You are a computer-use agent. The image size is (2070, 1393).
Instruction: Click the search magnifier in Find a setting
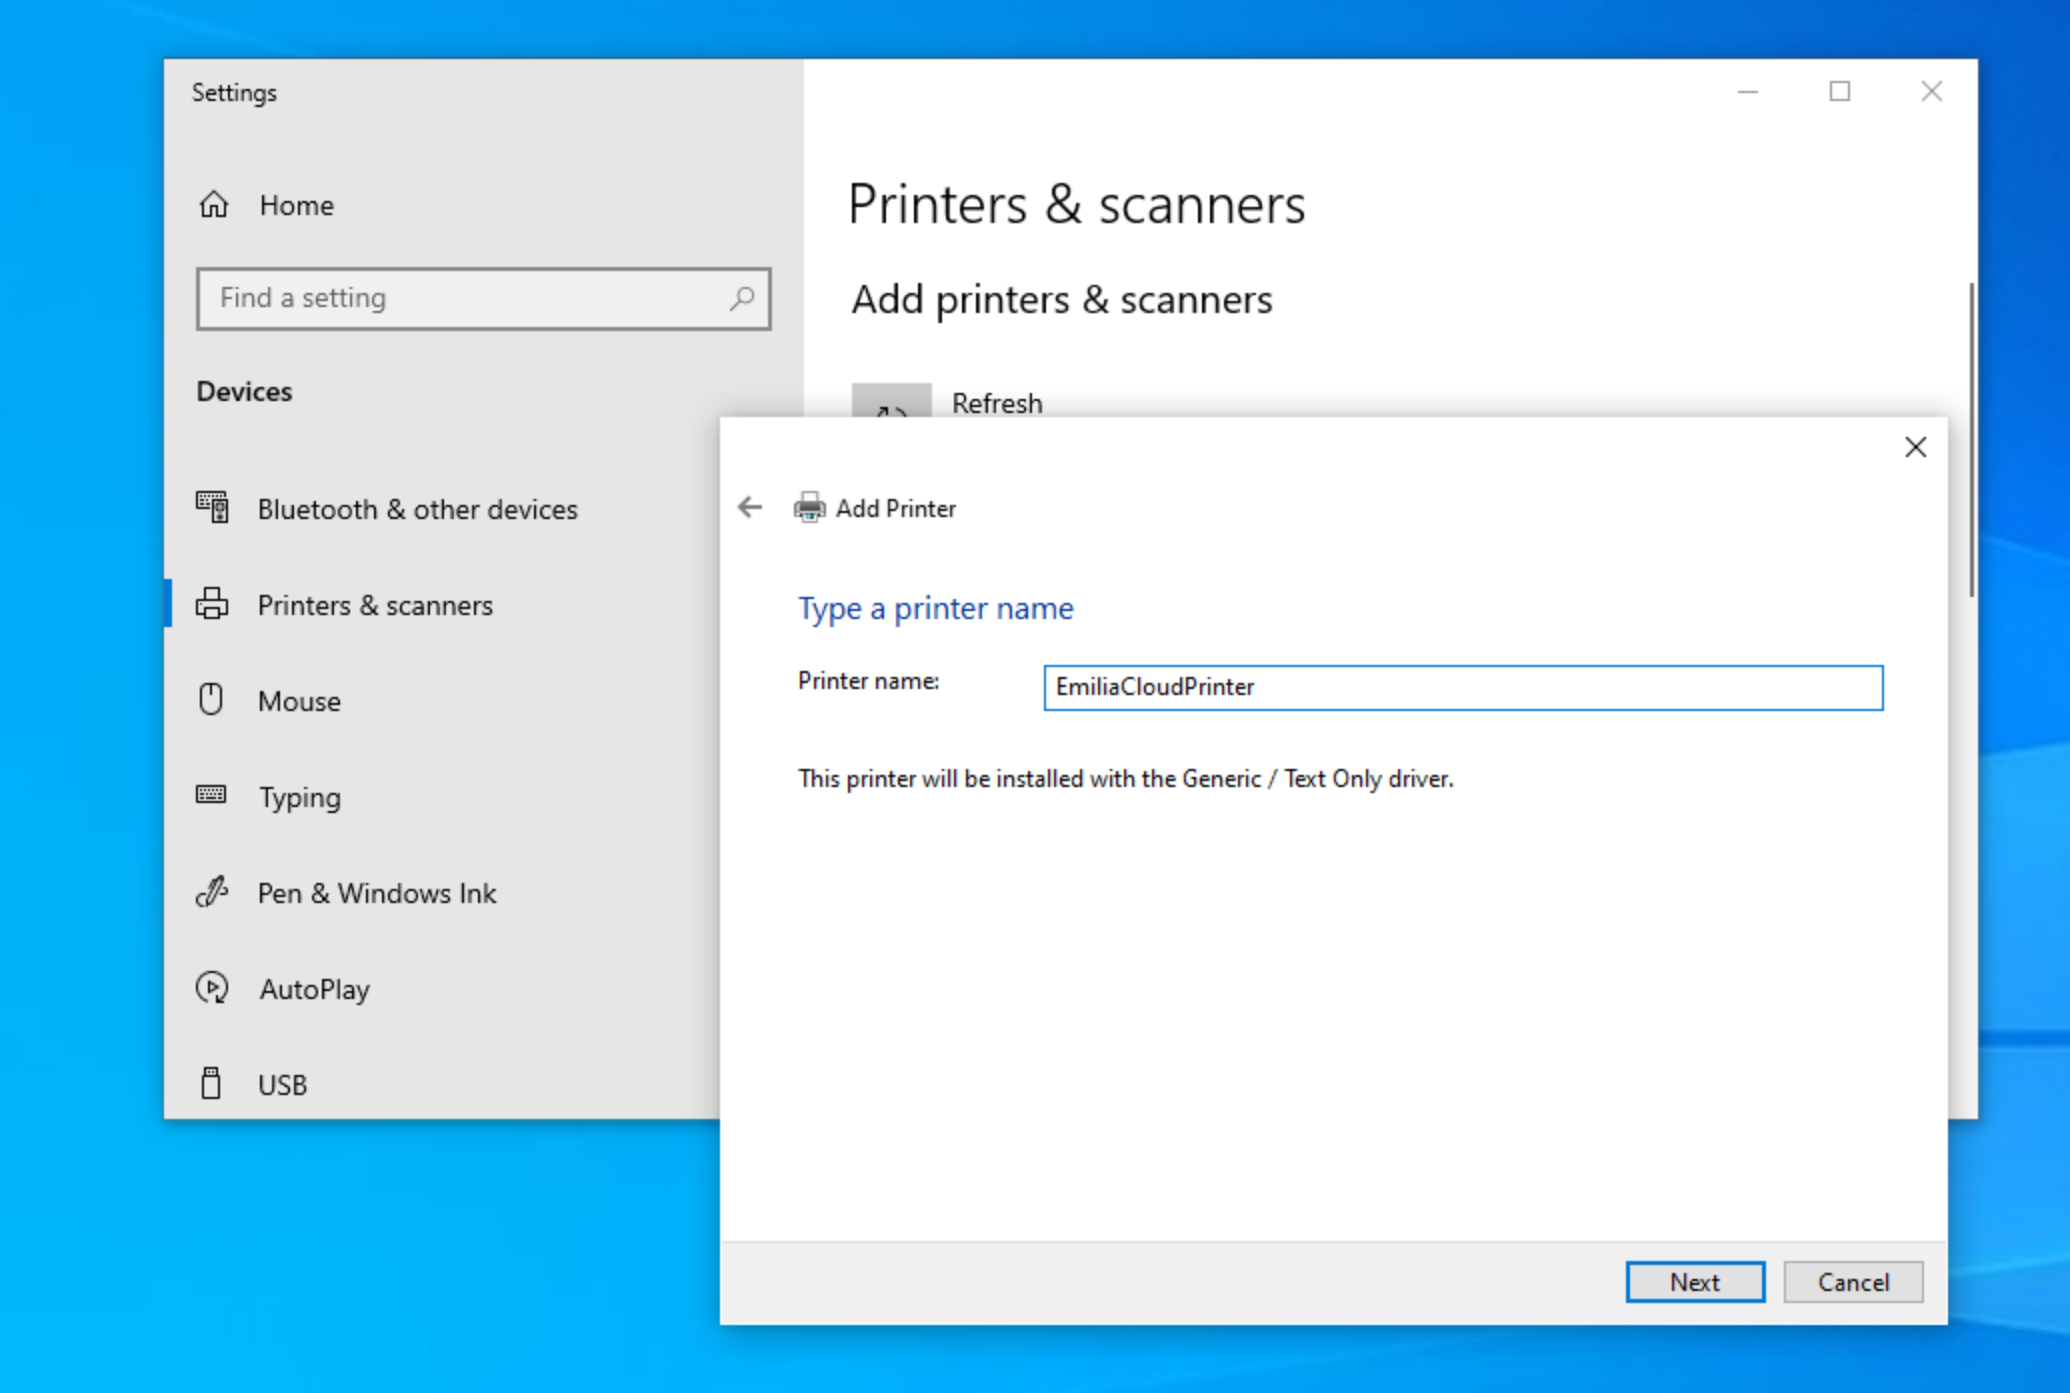741,298
